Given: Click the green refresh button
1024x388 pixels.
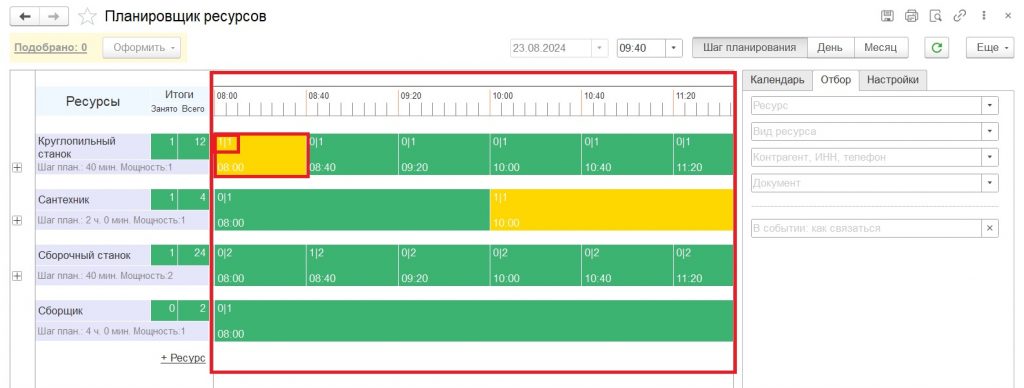Looking at the screenshot, I should point(936,48).
